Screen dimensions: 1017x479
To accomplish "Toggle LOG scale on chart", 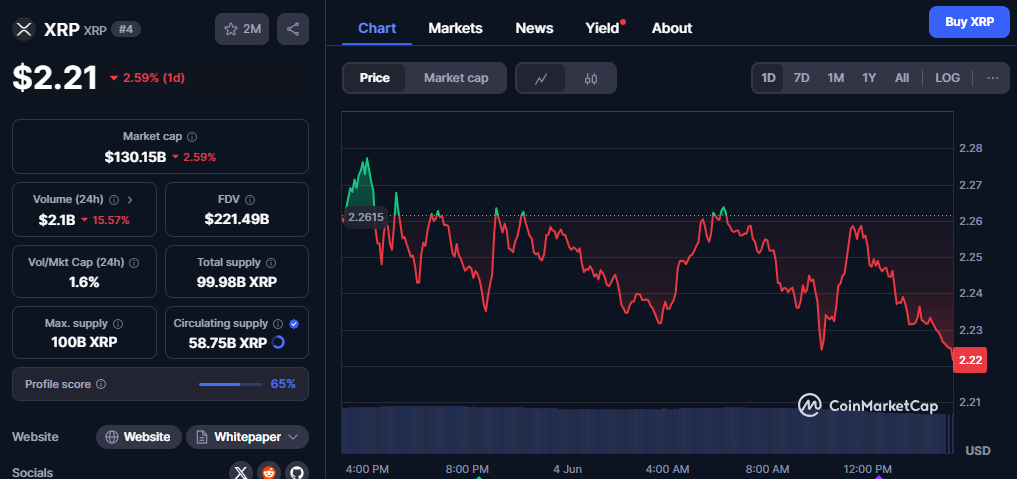I will click(x=947, y=78).
